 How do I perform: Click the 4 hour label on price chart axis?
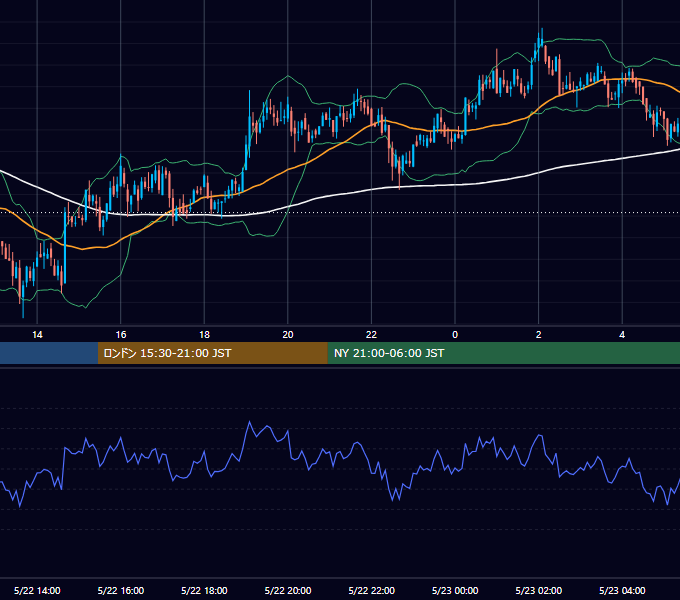point(622,335)
